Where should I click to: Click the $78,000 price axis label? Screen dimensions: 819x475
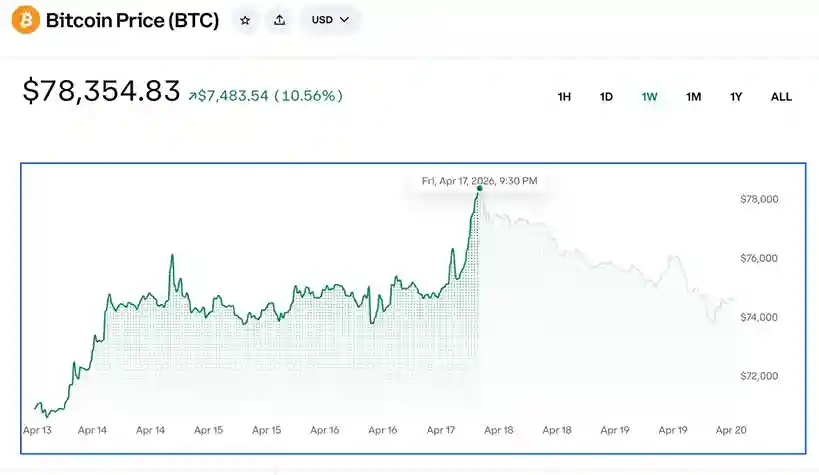coord(758,200)
